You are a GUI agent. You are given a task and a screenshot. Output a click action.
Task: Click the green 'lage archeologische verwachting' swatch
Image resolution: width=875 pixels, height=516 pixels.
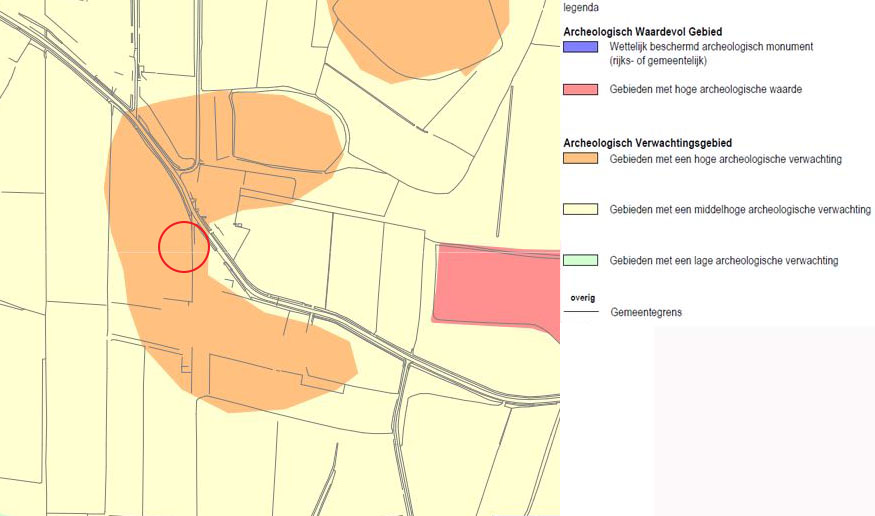pos(580,260)
